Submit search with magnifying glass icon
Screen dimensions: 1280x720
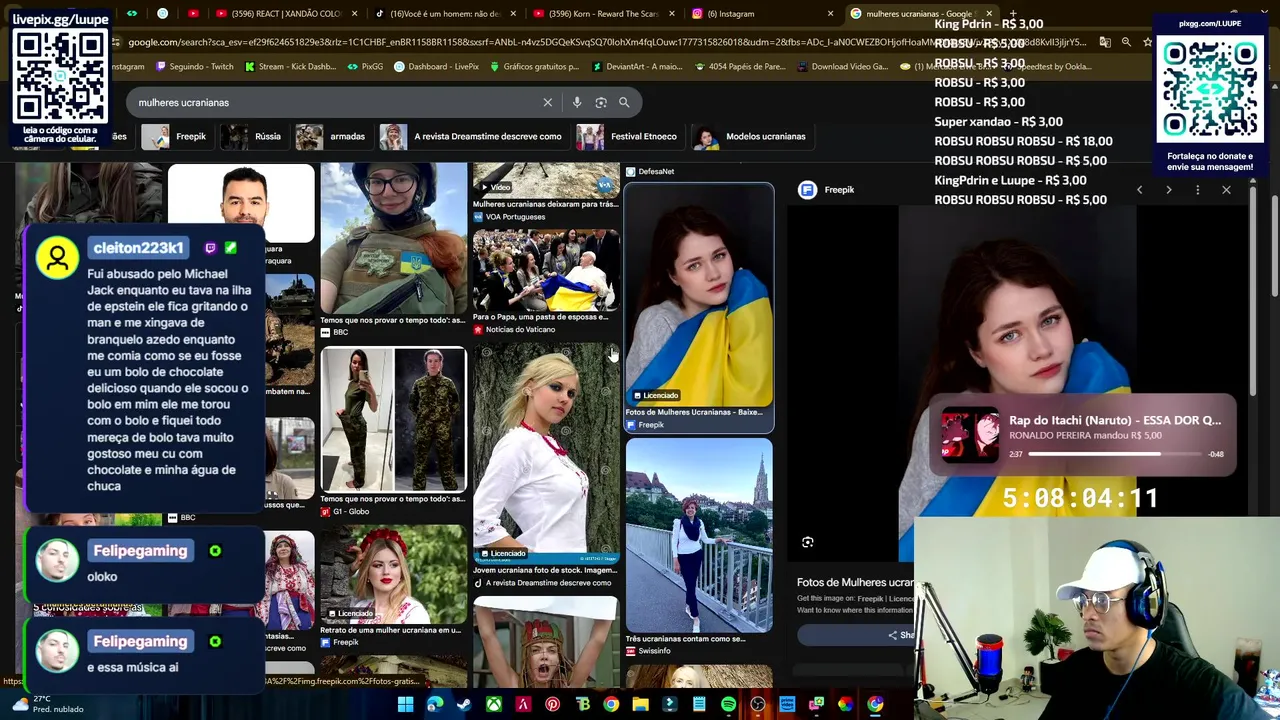pyautogui.click(x=624, y=102)
